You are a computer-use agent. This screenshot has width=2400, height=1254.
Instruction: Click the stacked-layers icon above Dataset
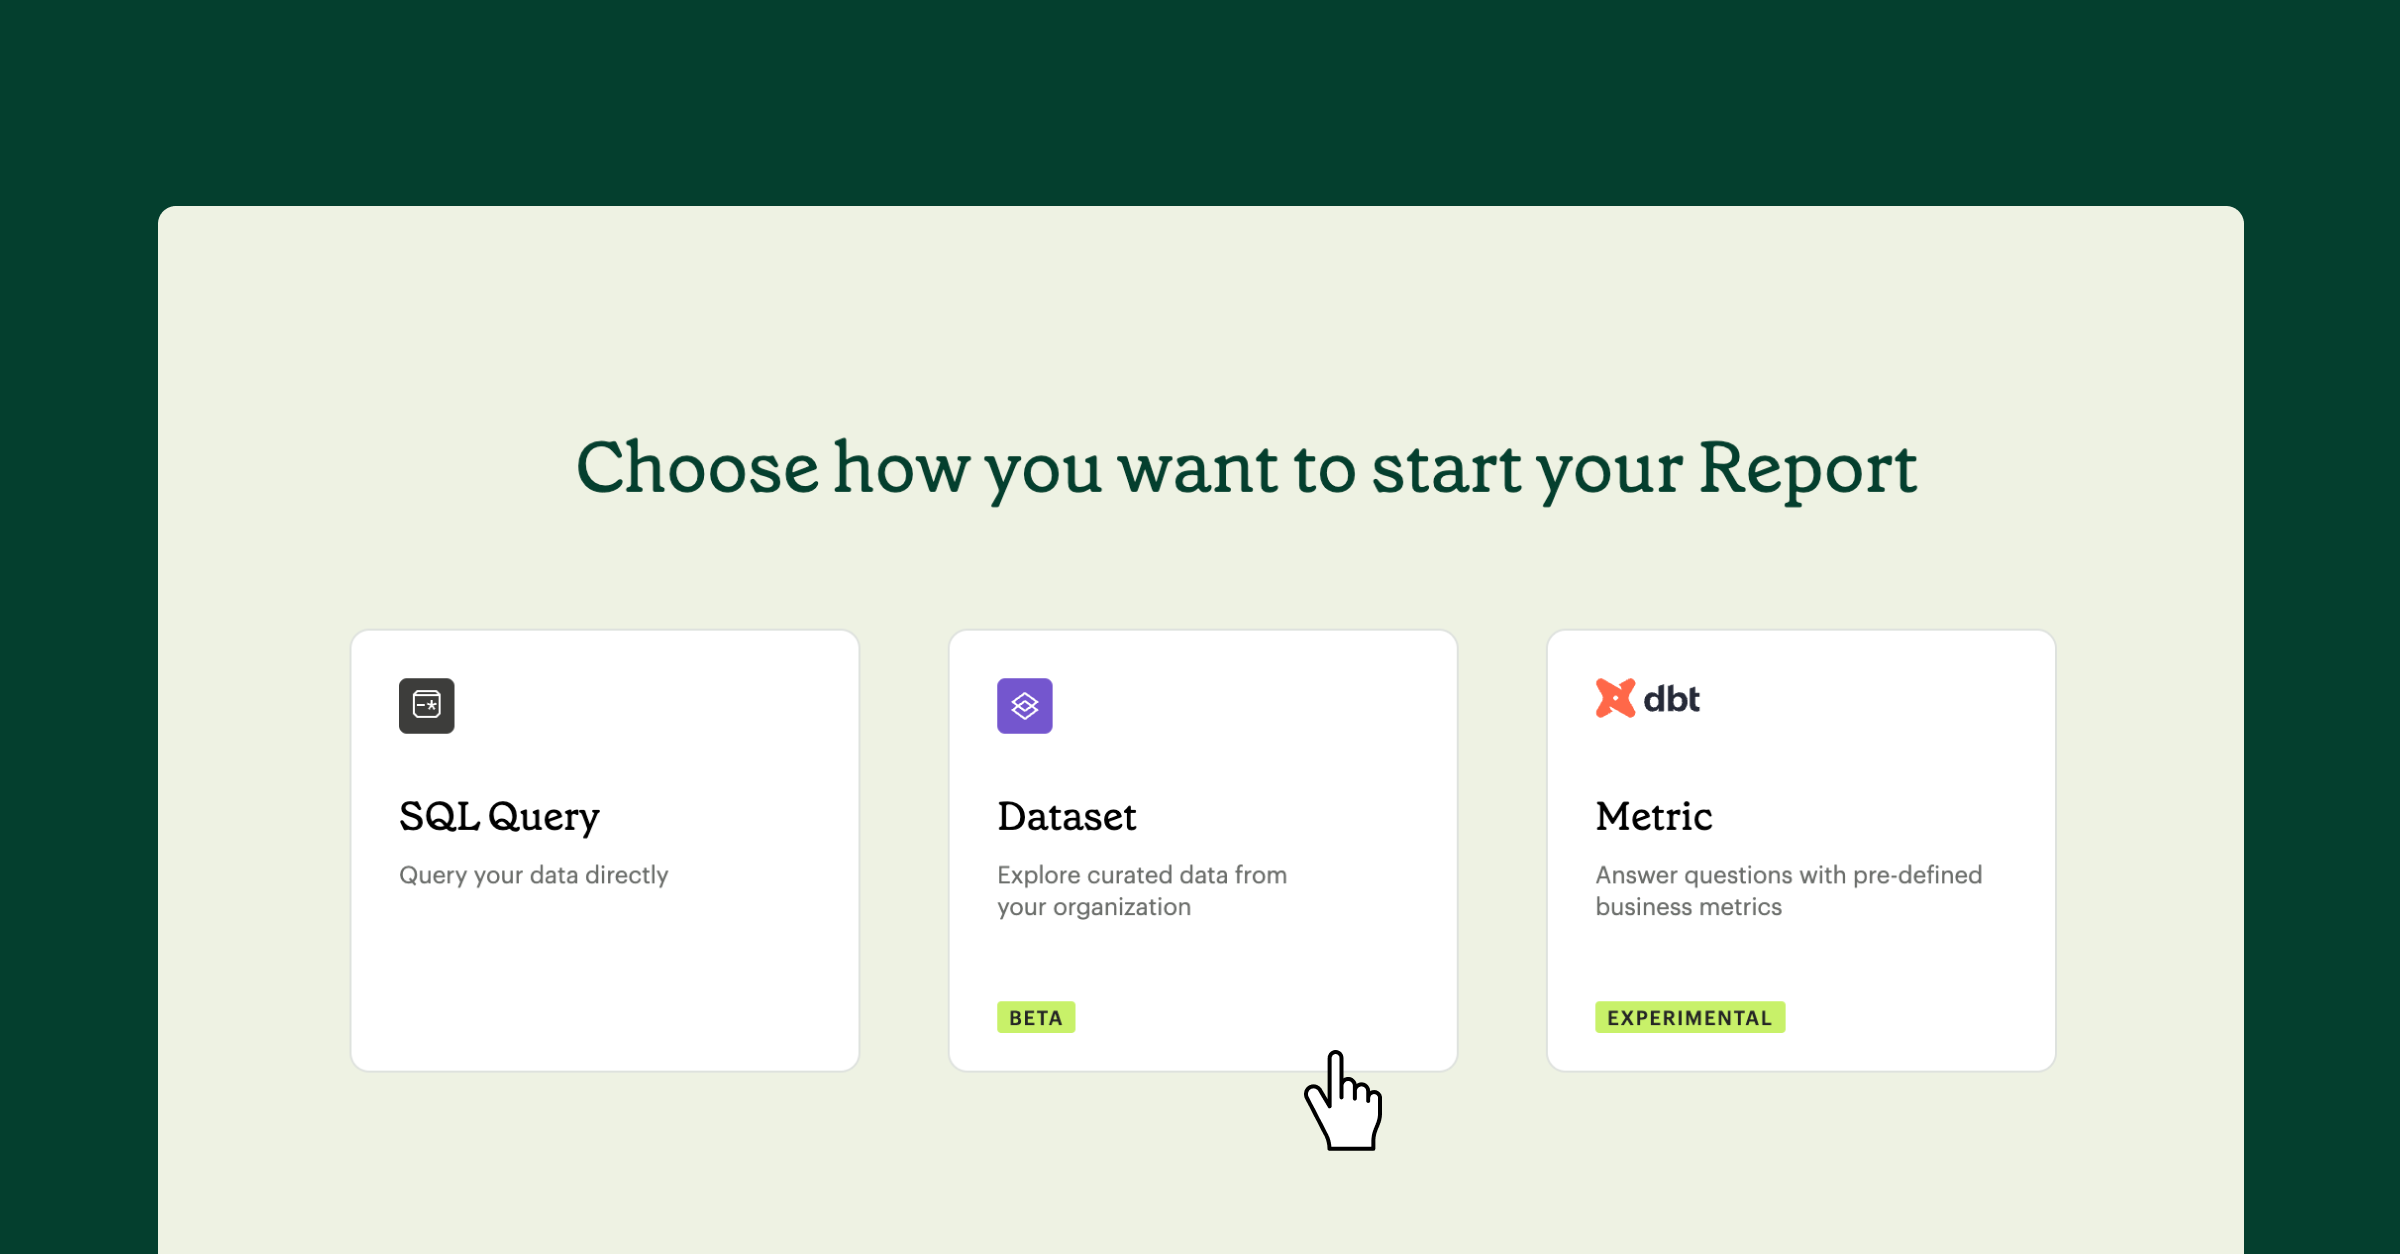coord(1024,706)
